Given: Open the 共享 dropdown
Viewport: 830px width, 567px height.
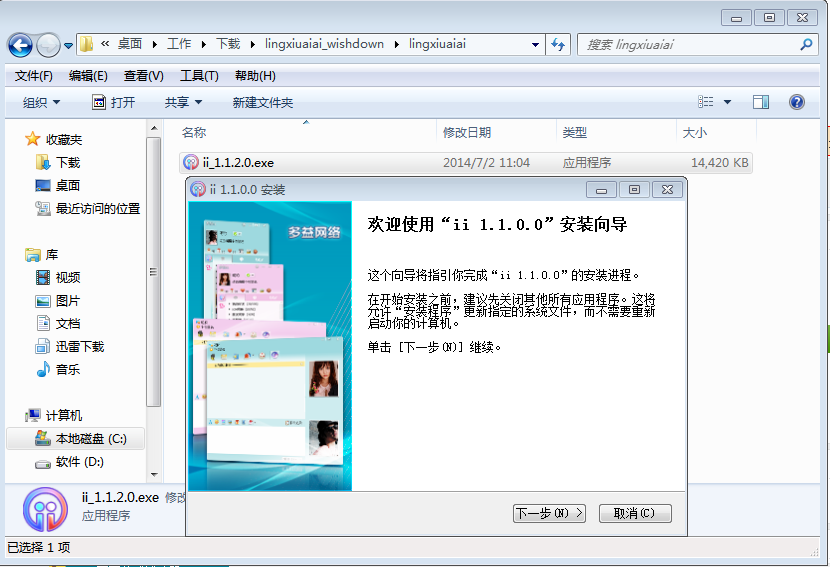Looking at the screenshot, I should coord(183,102).
